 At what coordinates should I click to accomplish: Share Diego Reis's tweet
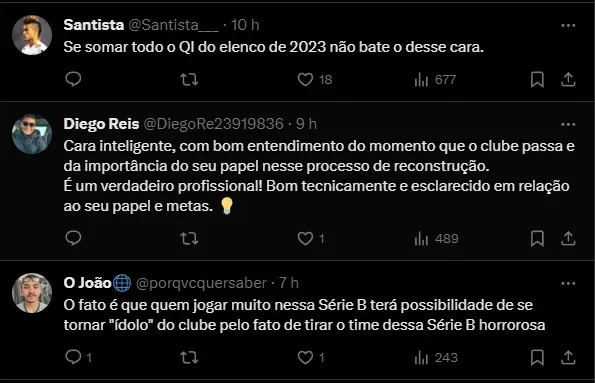pyautogui.click(x=568, y=238)
